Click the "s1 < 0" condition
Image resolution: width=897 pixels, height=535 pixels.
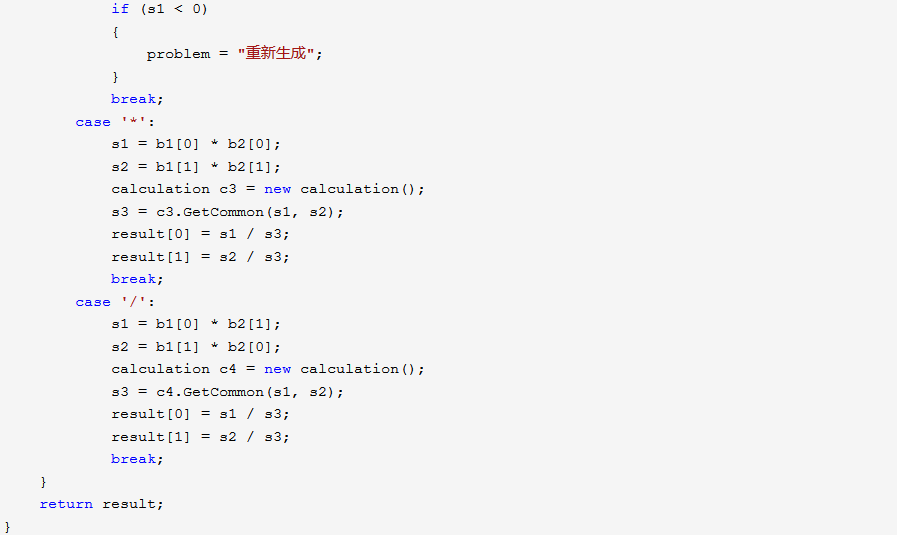click(173, 9)
